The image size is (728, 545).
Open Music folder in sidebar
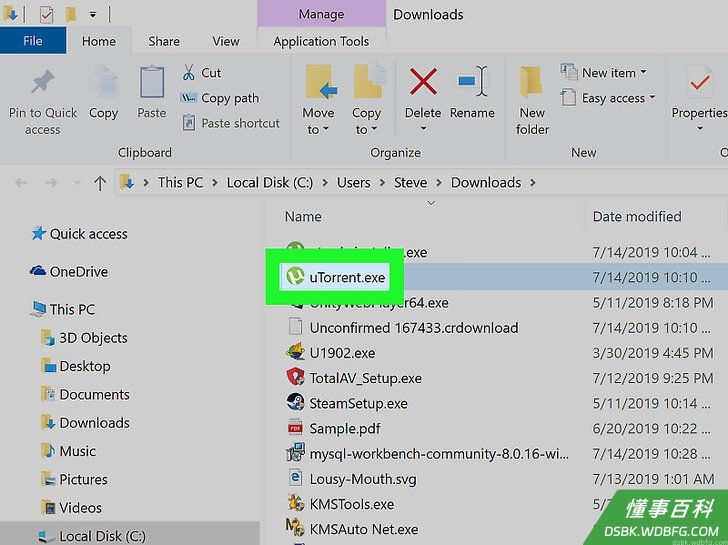click(68, 451)
